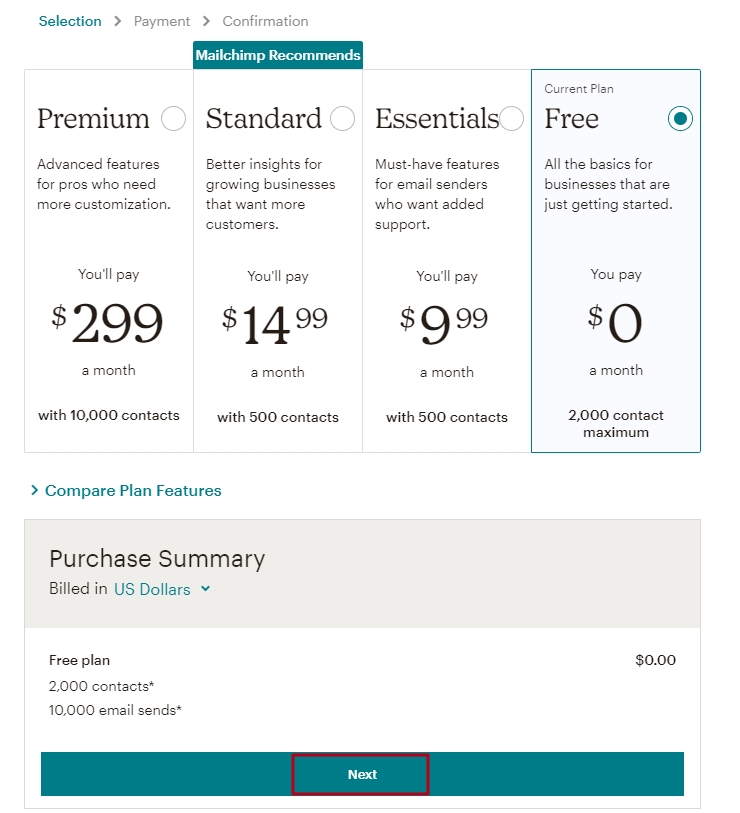Expand Compare Plan Features

point(133,491)
